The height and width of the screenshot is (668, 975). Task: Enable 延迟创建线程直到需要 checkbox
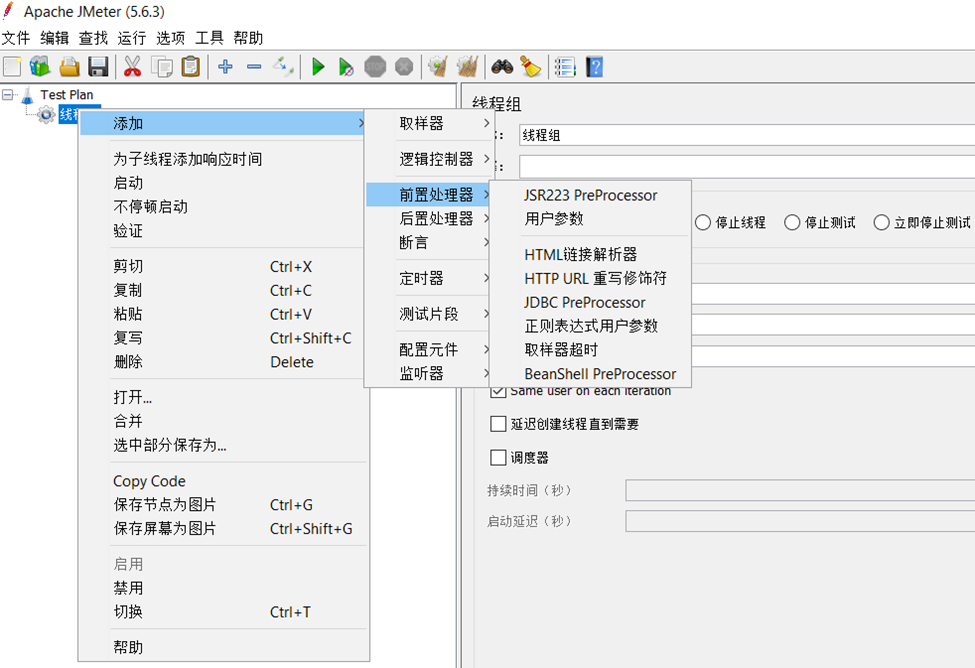(x=498, y=424)
